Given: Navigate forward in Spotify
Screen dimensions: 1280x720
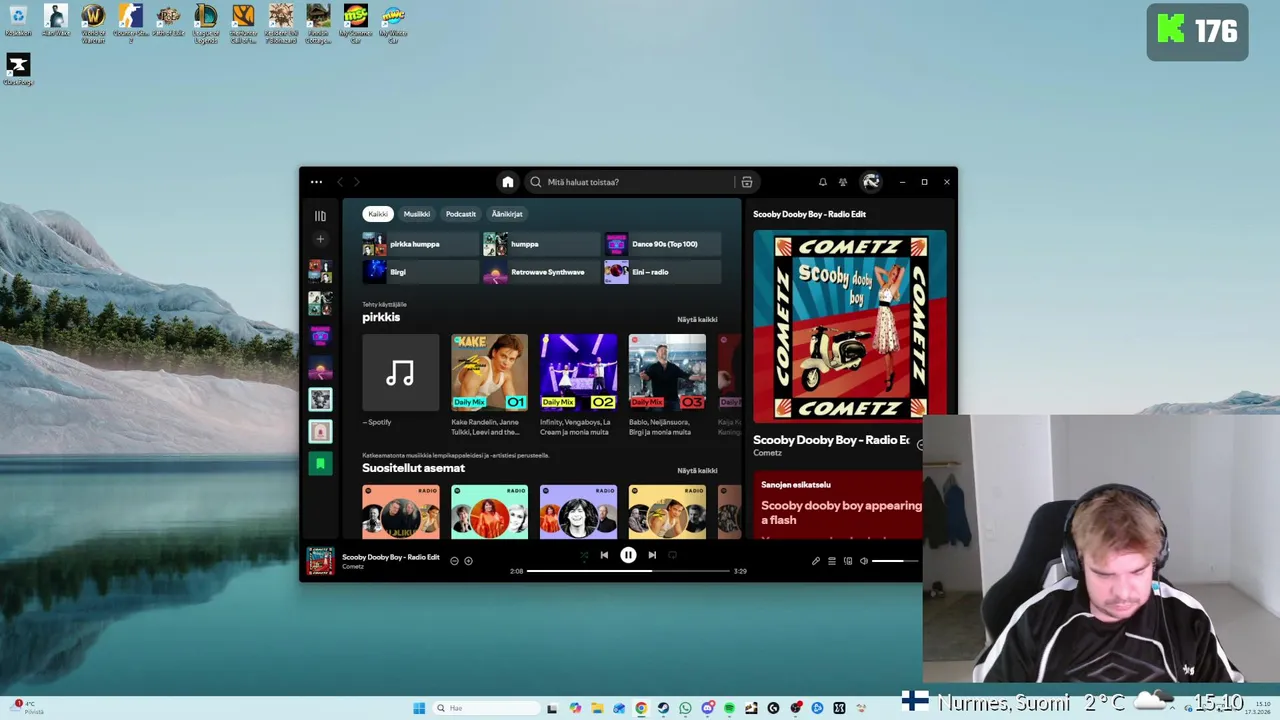Looking at the screenshot, I should pyautogui.click(x=356, y=182).
